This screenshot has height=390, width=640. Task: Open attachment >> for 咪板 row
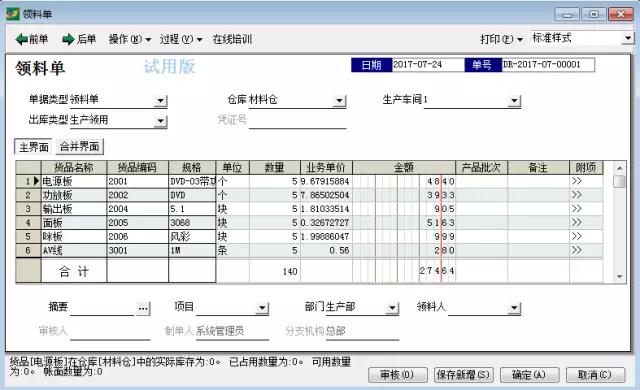[577, 237]
